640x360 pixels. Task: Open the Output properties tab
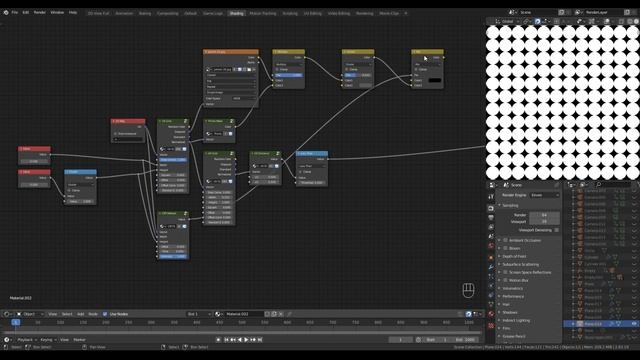tap(491, 218)
